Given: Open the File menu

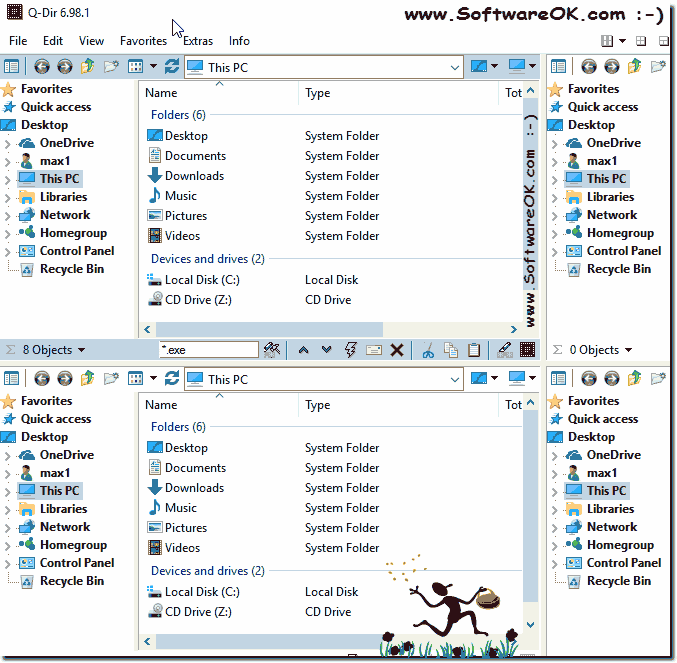Looking at the screenshot, I should pos(18,41).
